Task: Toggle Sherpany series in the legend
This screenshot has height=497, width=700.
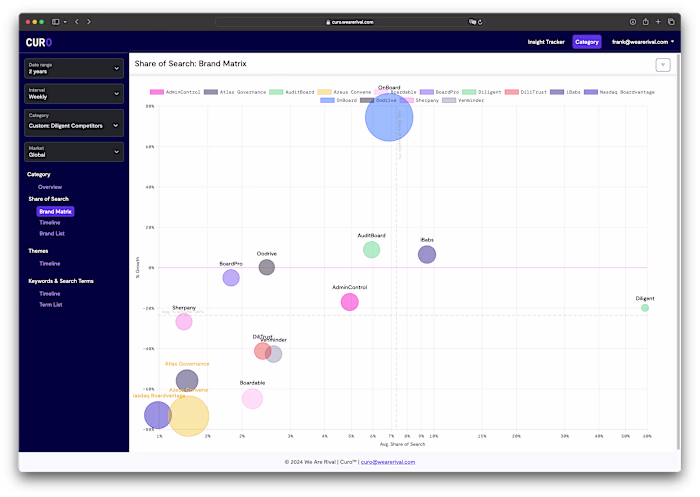Action: (419, 100)
